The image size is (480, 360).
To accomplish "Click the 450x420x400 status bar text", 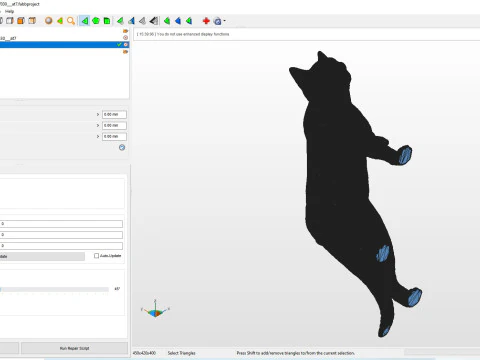I will 144,353.
